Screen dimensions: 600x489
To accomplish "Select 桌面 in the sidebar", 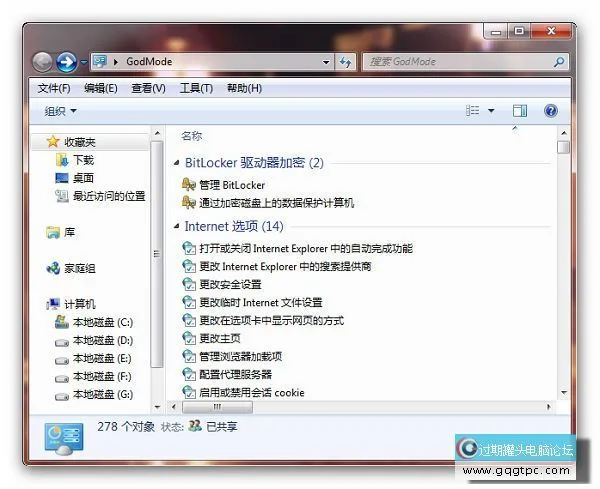I will [83, 178].
